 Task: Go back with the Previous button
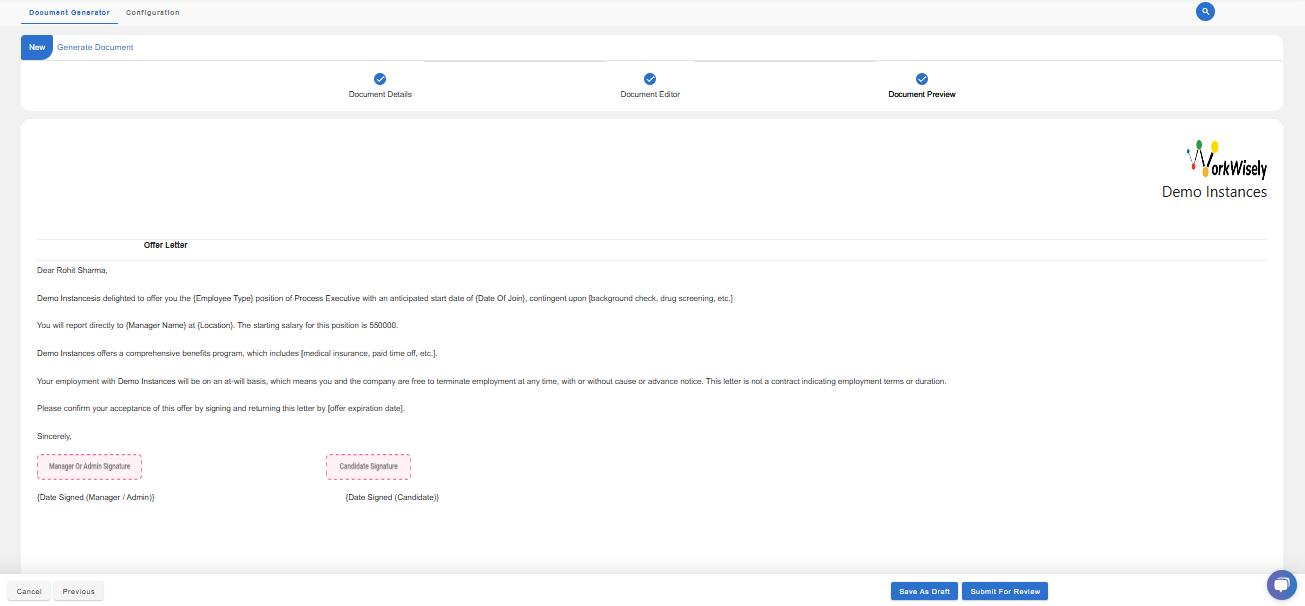pyautogui.click(x=78, y=591)
